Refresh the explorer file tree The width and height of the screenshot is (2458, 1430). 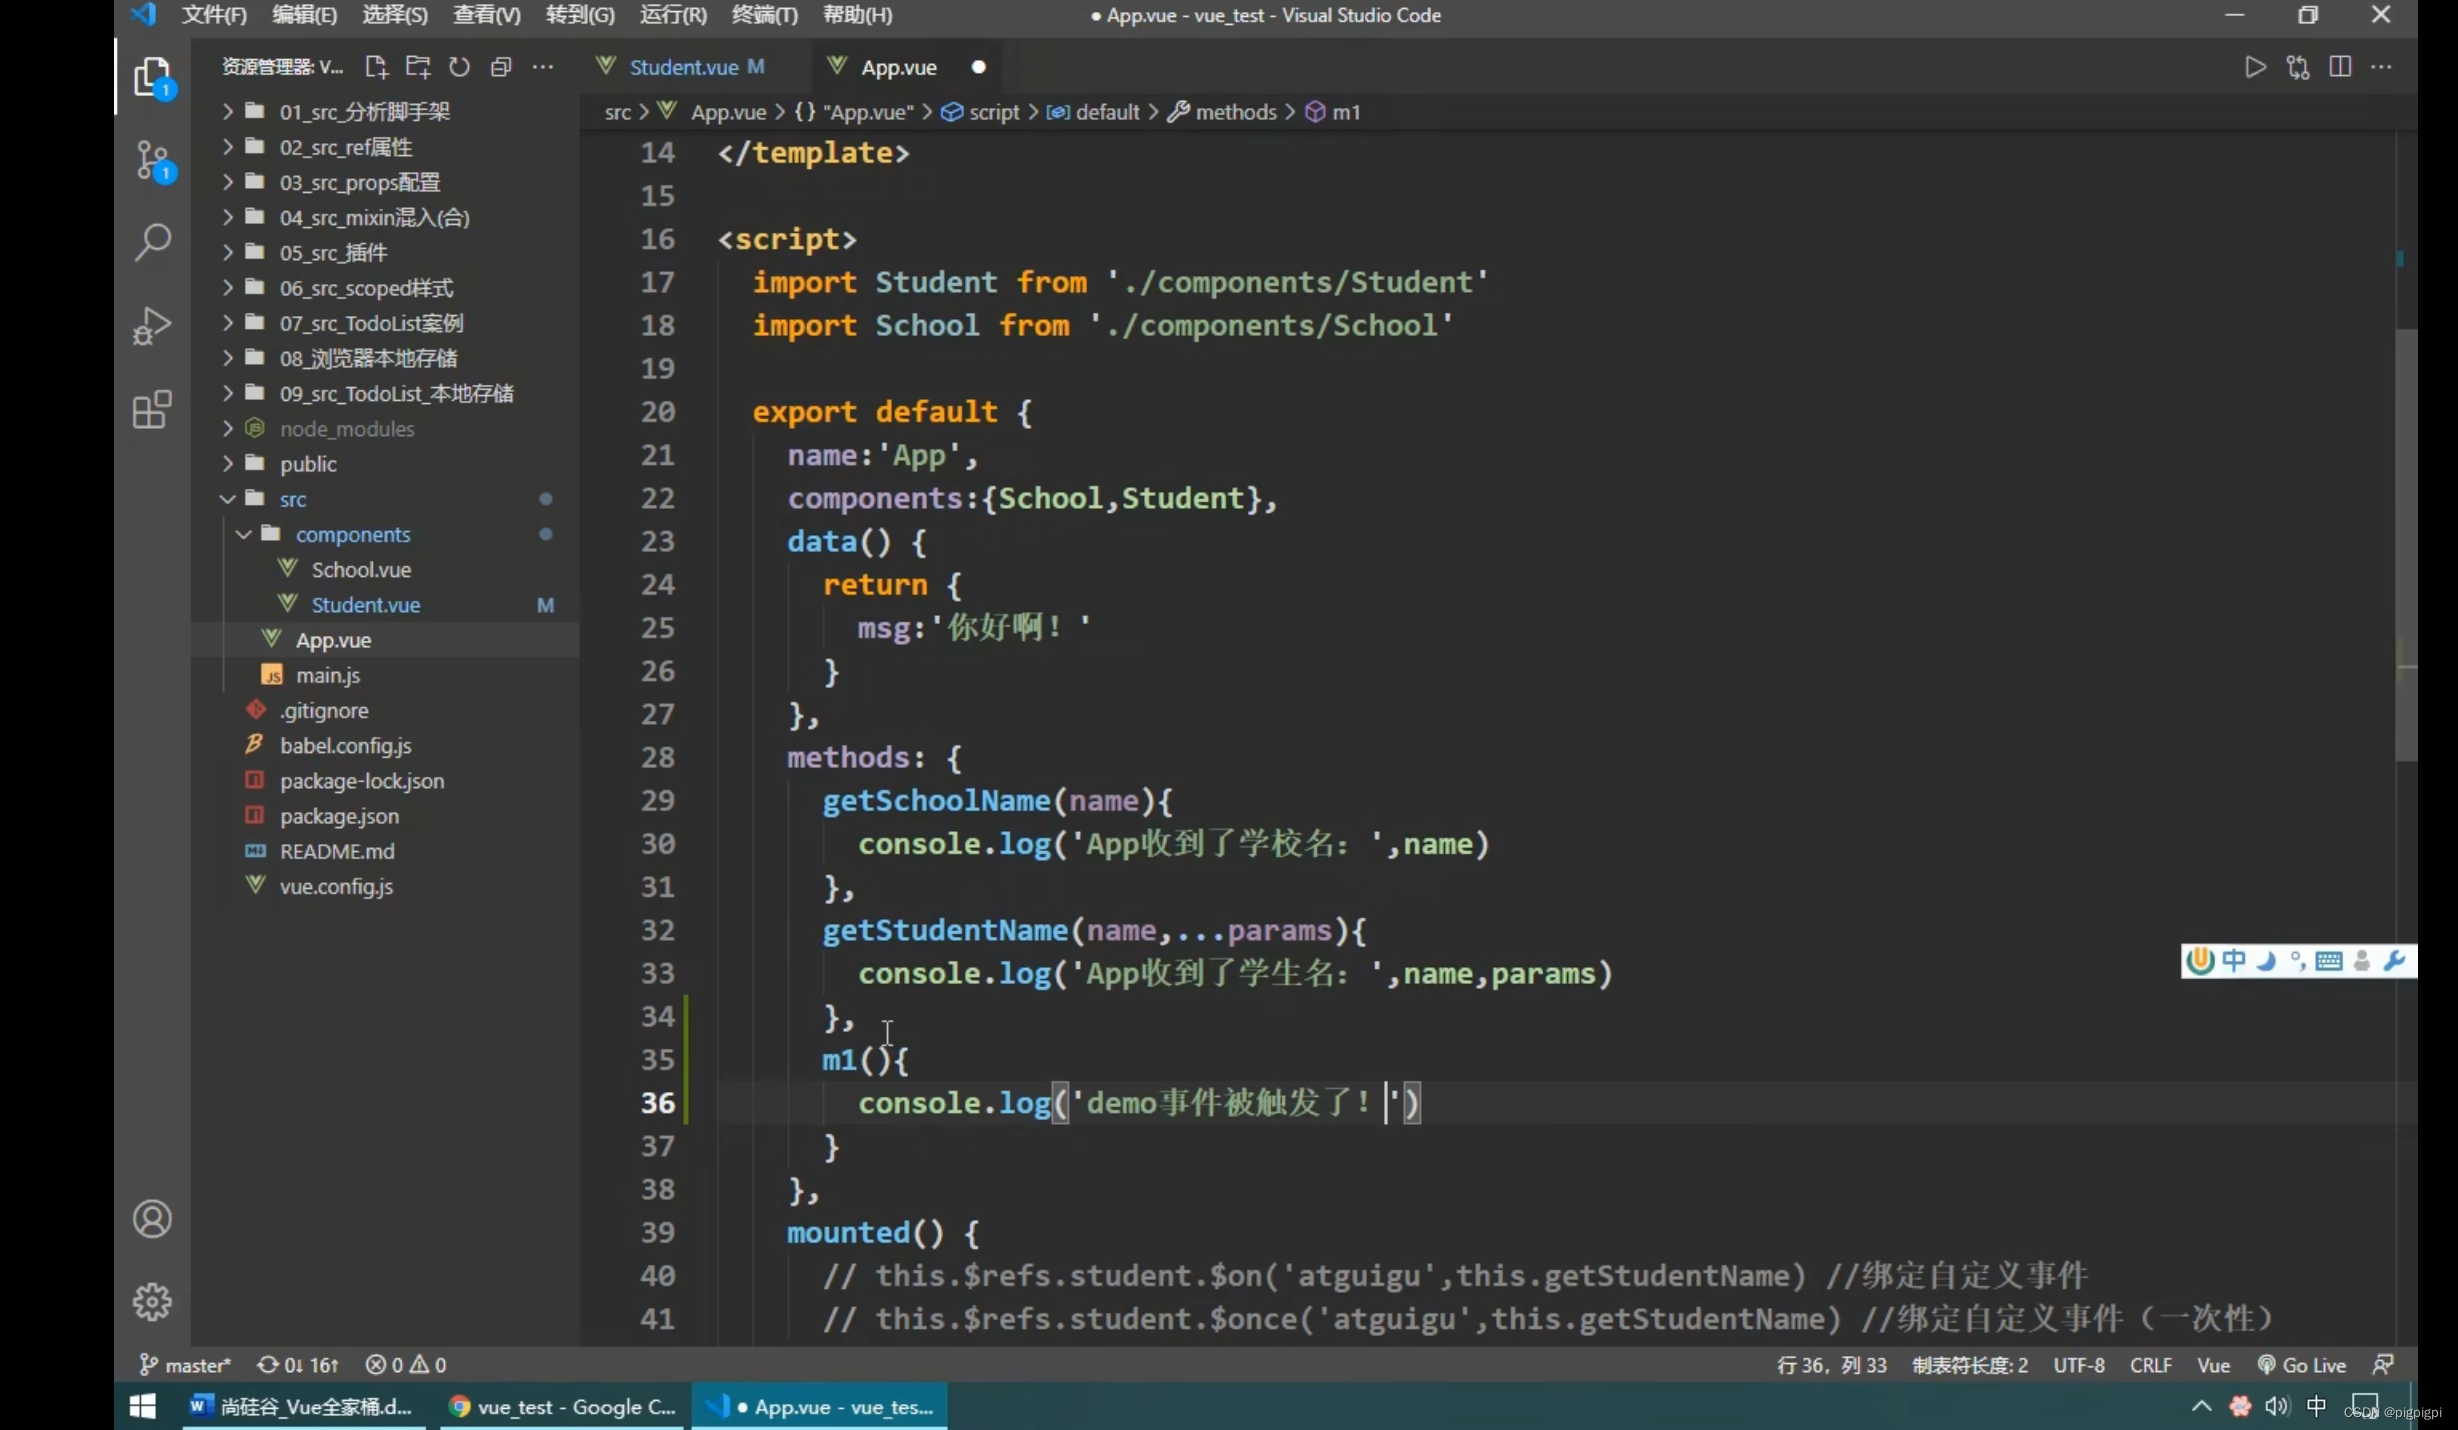(459, 67)
